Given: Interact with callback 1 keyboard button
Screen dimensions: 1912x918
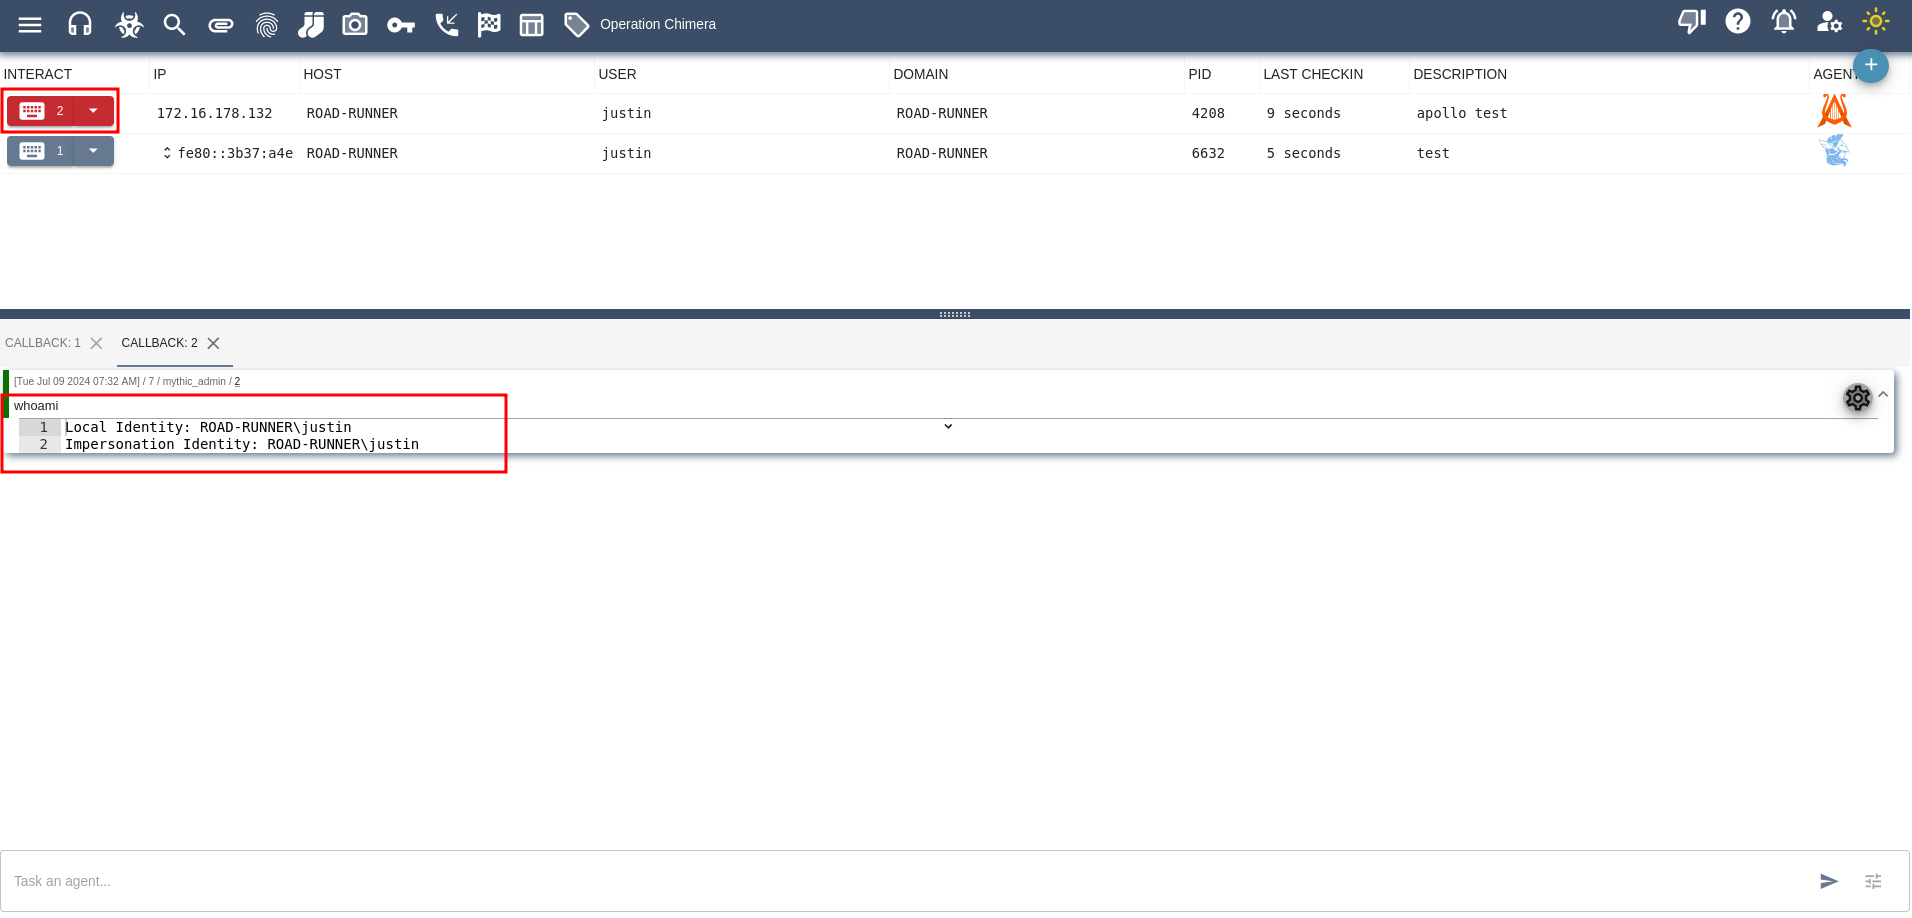Looking at the screenshot, I should click(x=41, y=151).
